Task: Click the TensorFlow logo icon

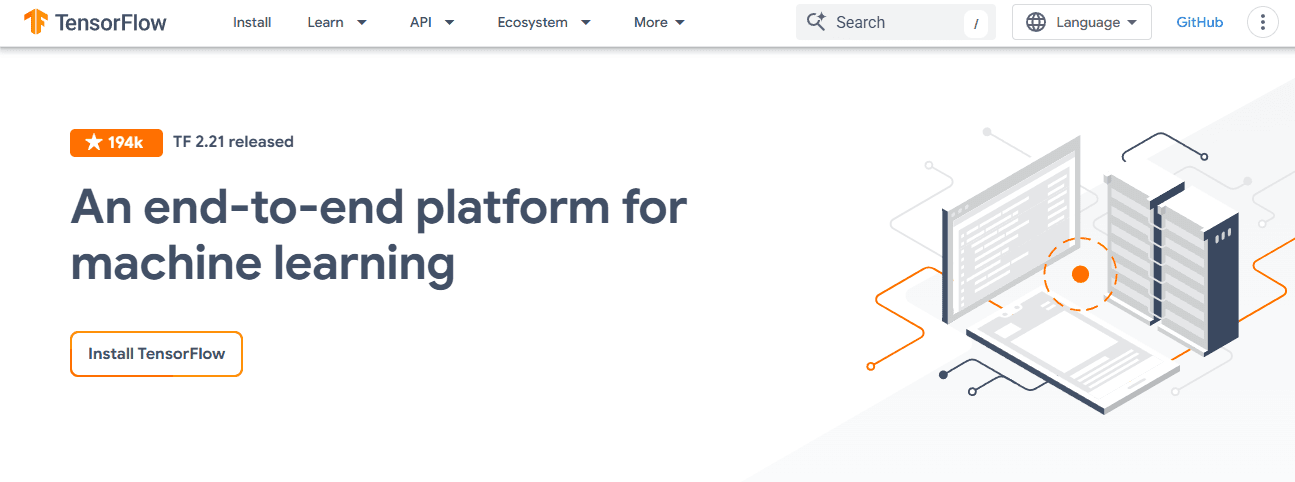Action: point(36,22)
